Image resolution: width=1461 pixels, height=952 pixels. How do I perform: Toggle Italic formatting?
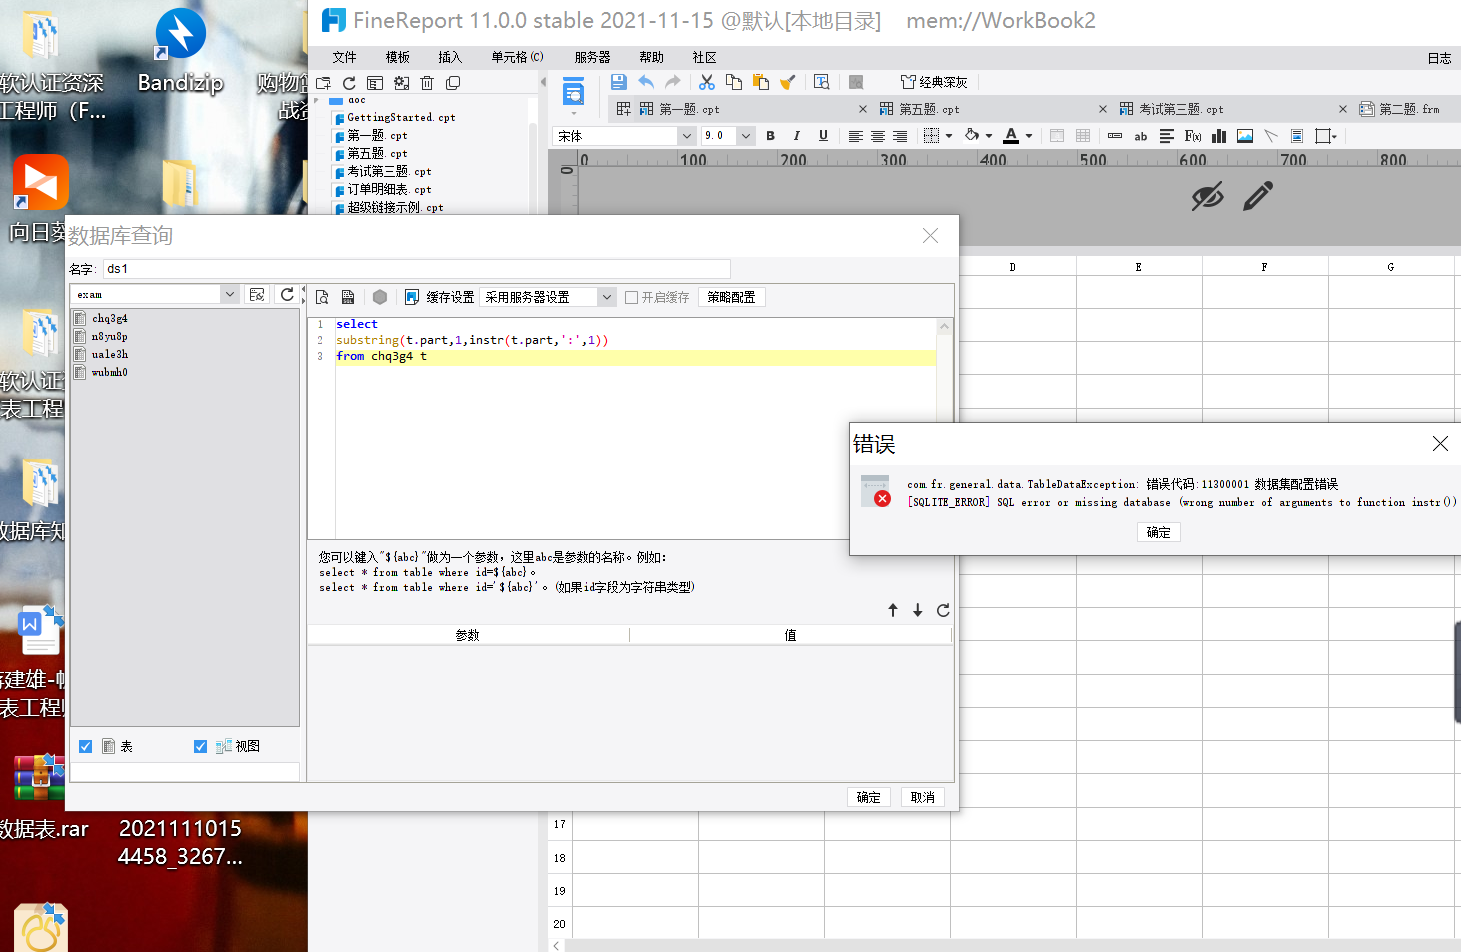pos(797,136)
